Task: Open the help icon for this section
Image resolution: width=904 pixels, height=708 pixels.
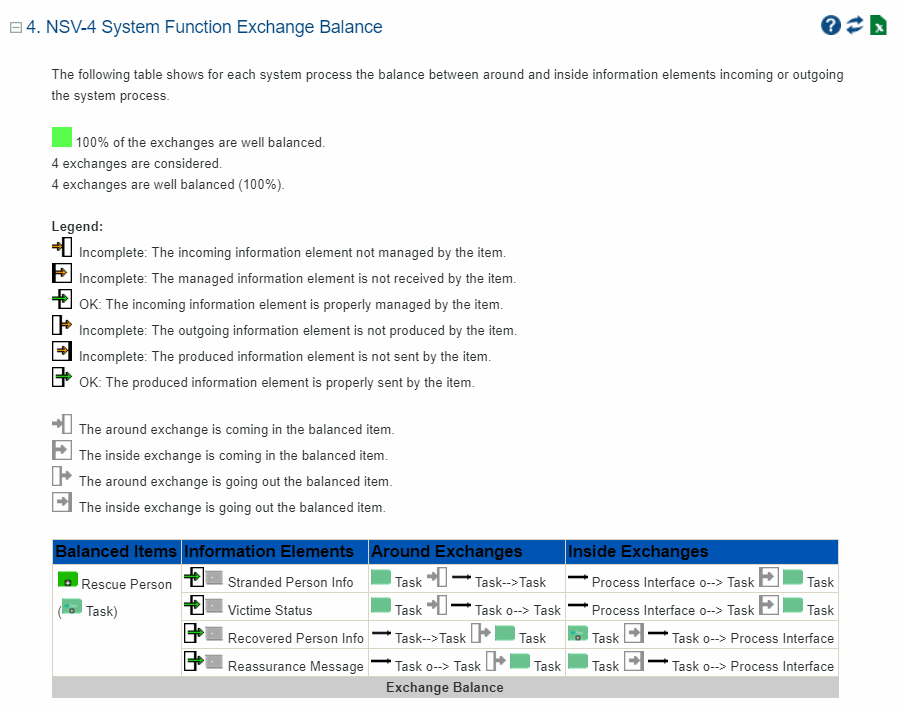Action: click(x=830, y=26)
